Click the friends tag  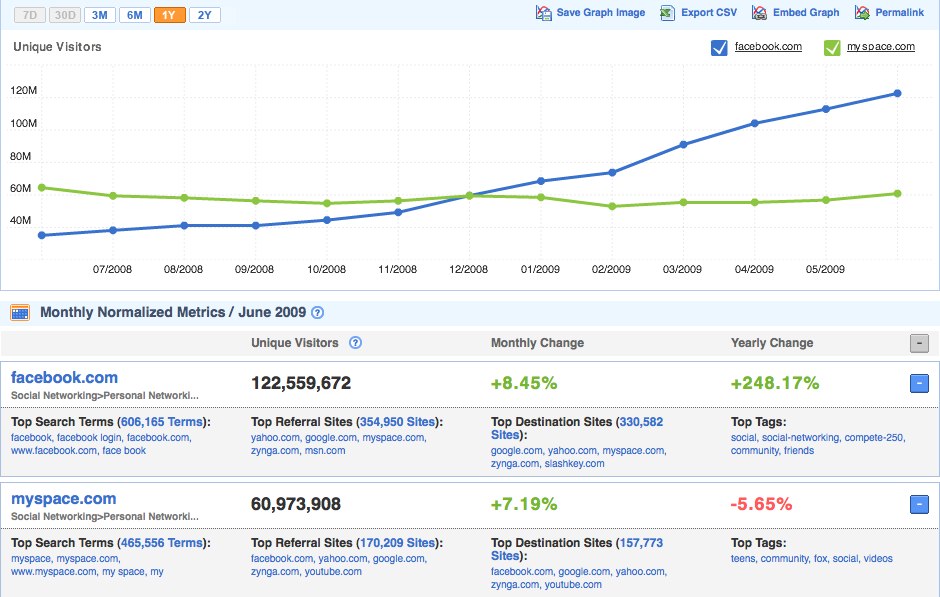pyautogui.click(x=799, y=451)
